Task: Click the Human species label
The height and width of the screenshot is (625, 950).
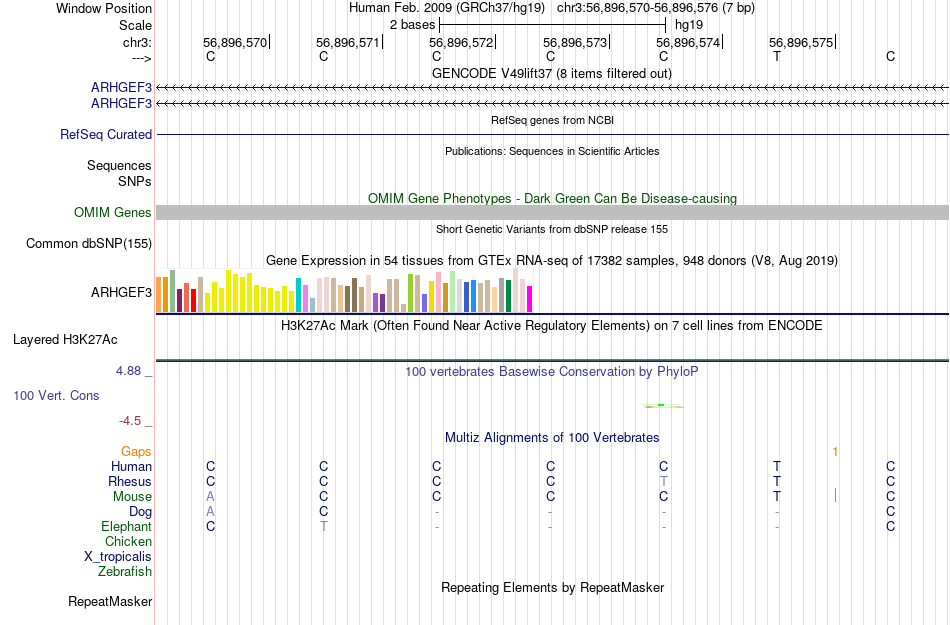Action: click(131, 467)
